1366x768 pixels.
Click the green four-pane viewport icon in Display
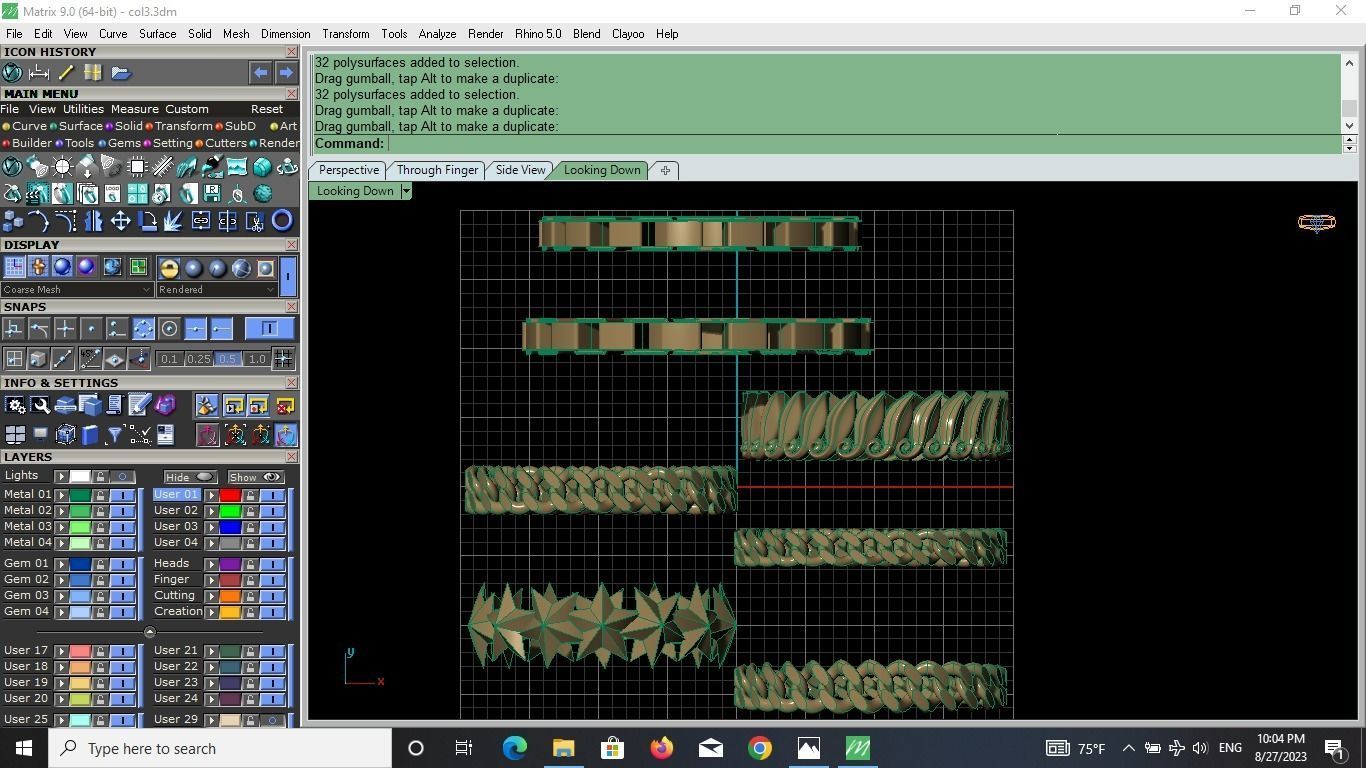138,267
